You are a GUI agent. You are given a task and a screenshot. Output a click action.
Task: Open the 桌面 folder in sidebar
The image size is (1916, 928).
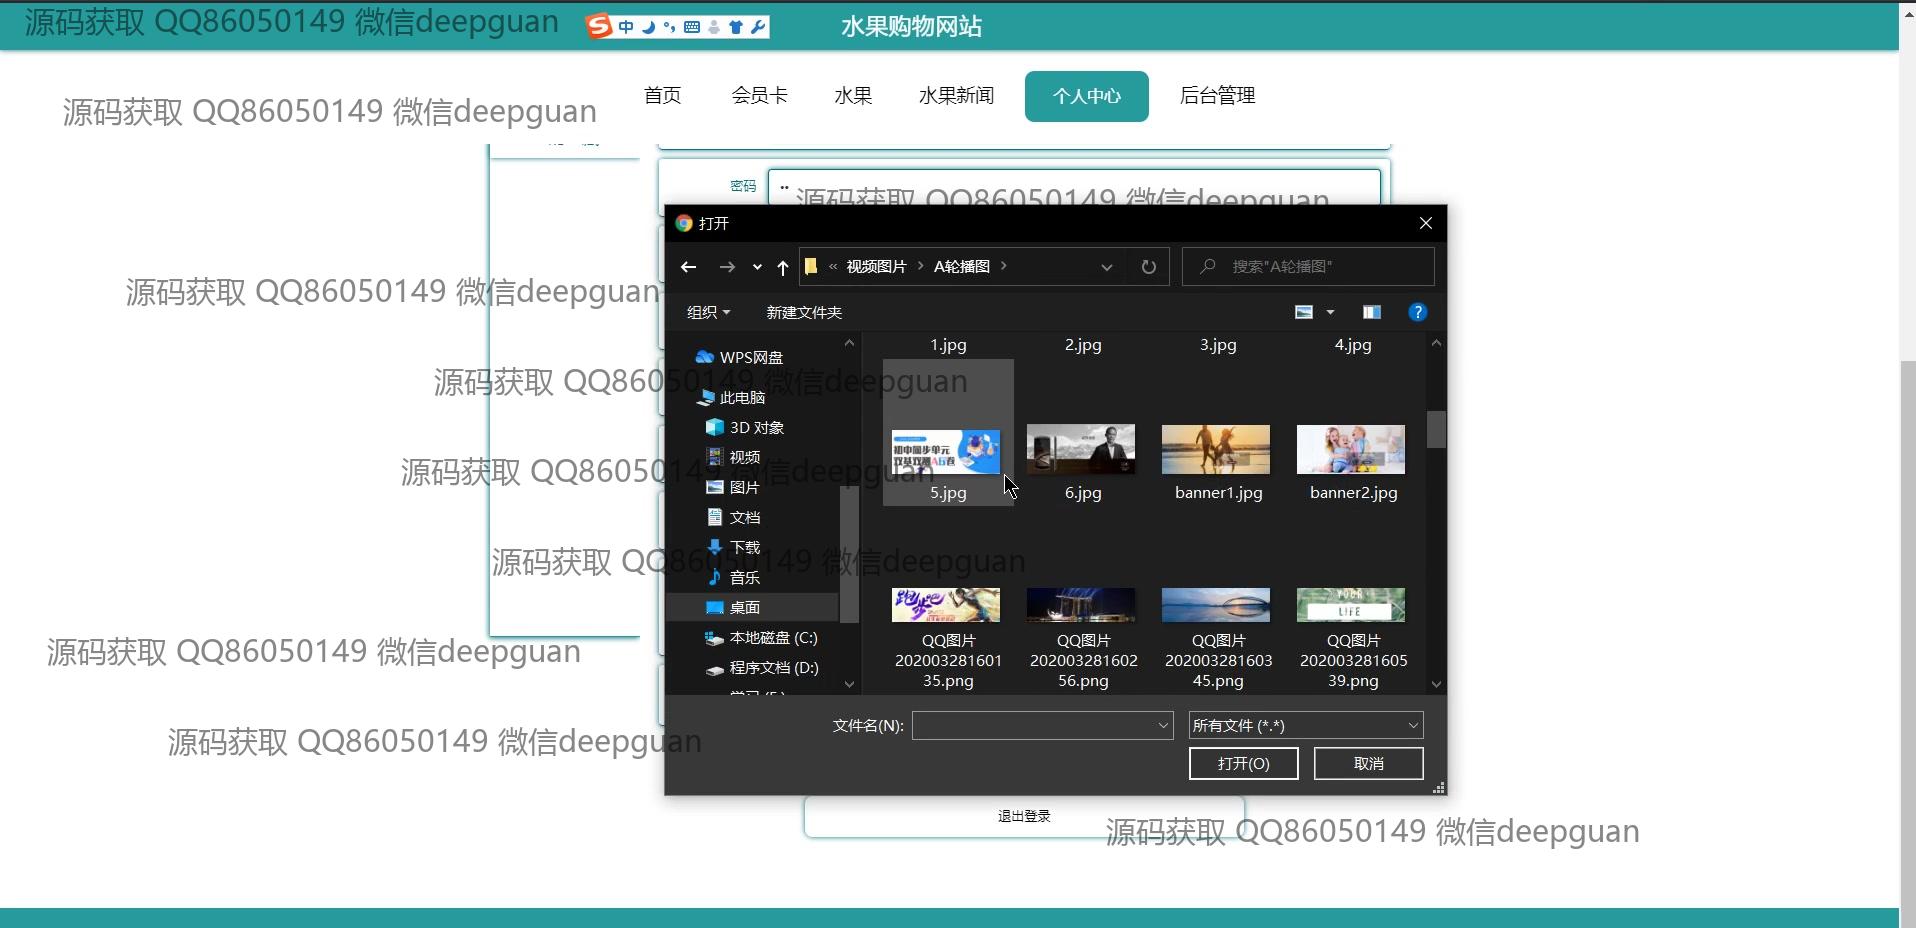click(x=744, y=607)
